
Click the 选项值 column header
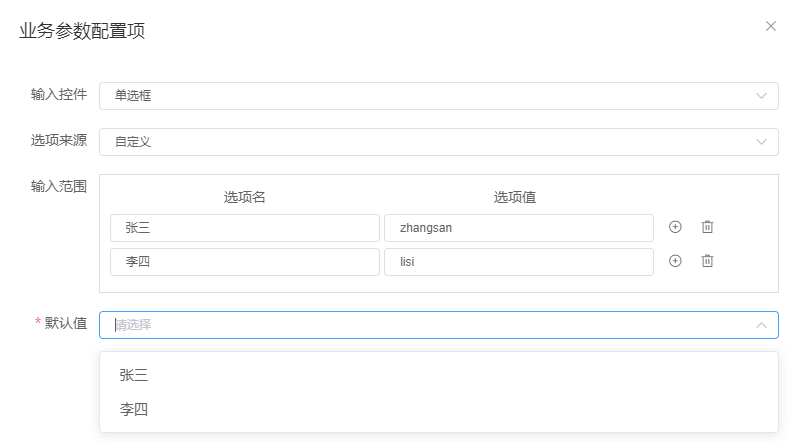click(x=515, y=197)
